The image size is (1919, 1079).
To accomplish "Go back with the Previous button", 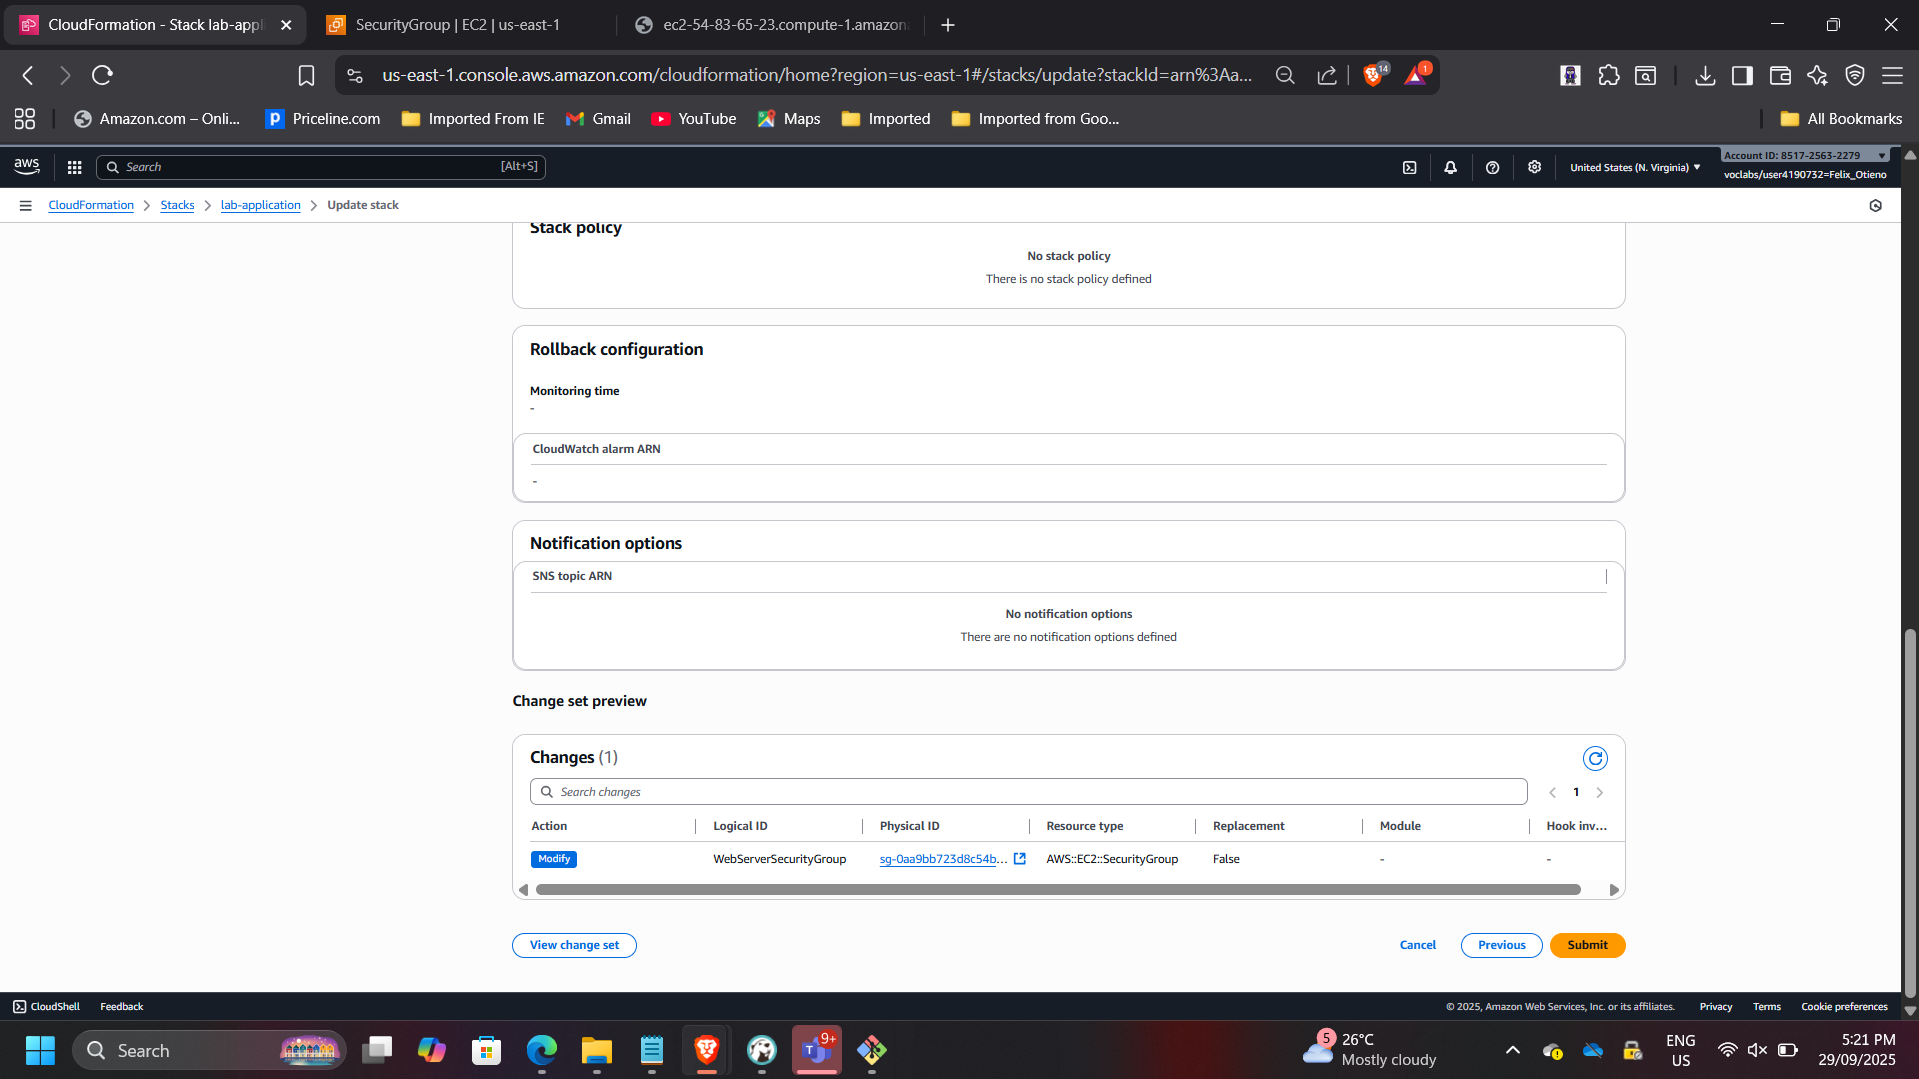I will (1501, 945).
